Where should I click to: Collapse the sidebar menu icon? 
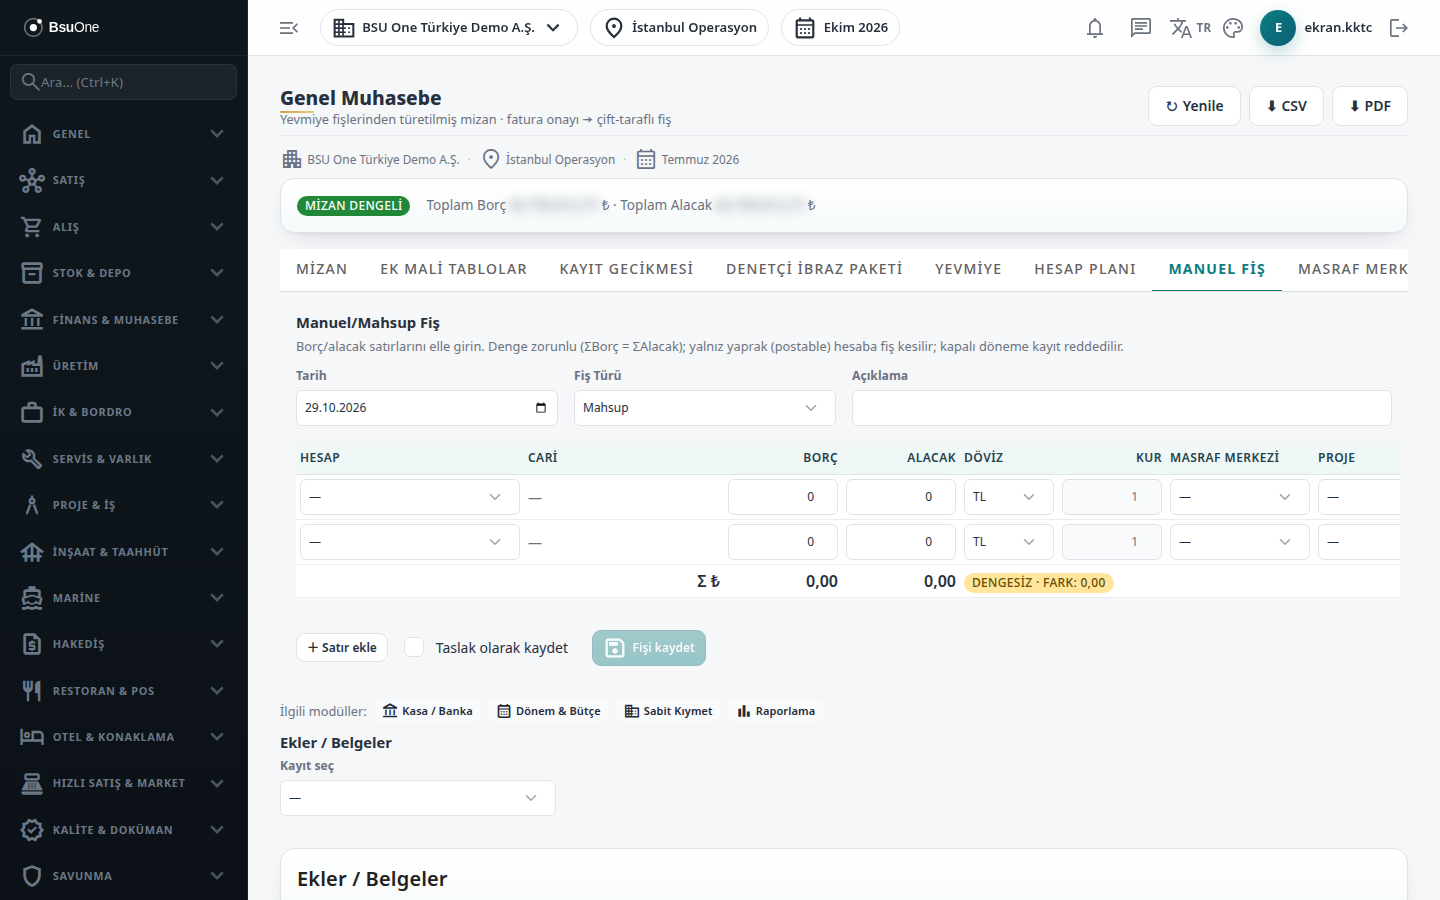289,28
